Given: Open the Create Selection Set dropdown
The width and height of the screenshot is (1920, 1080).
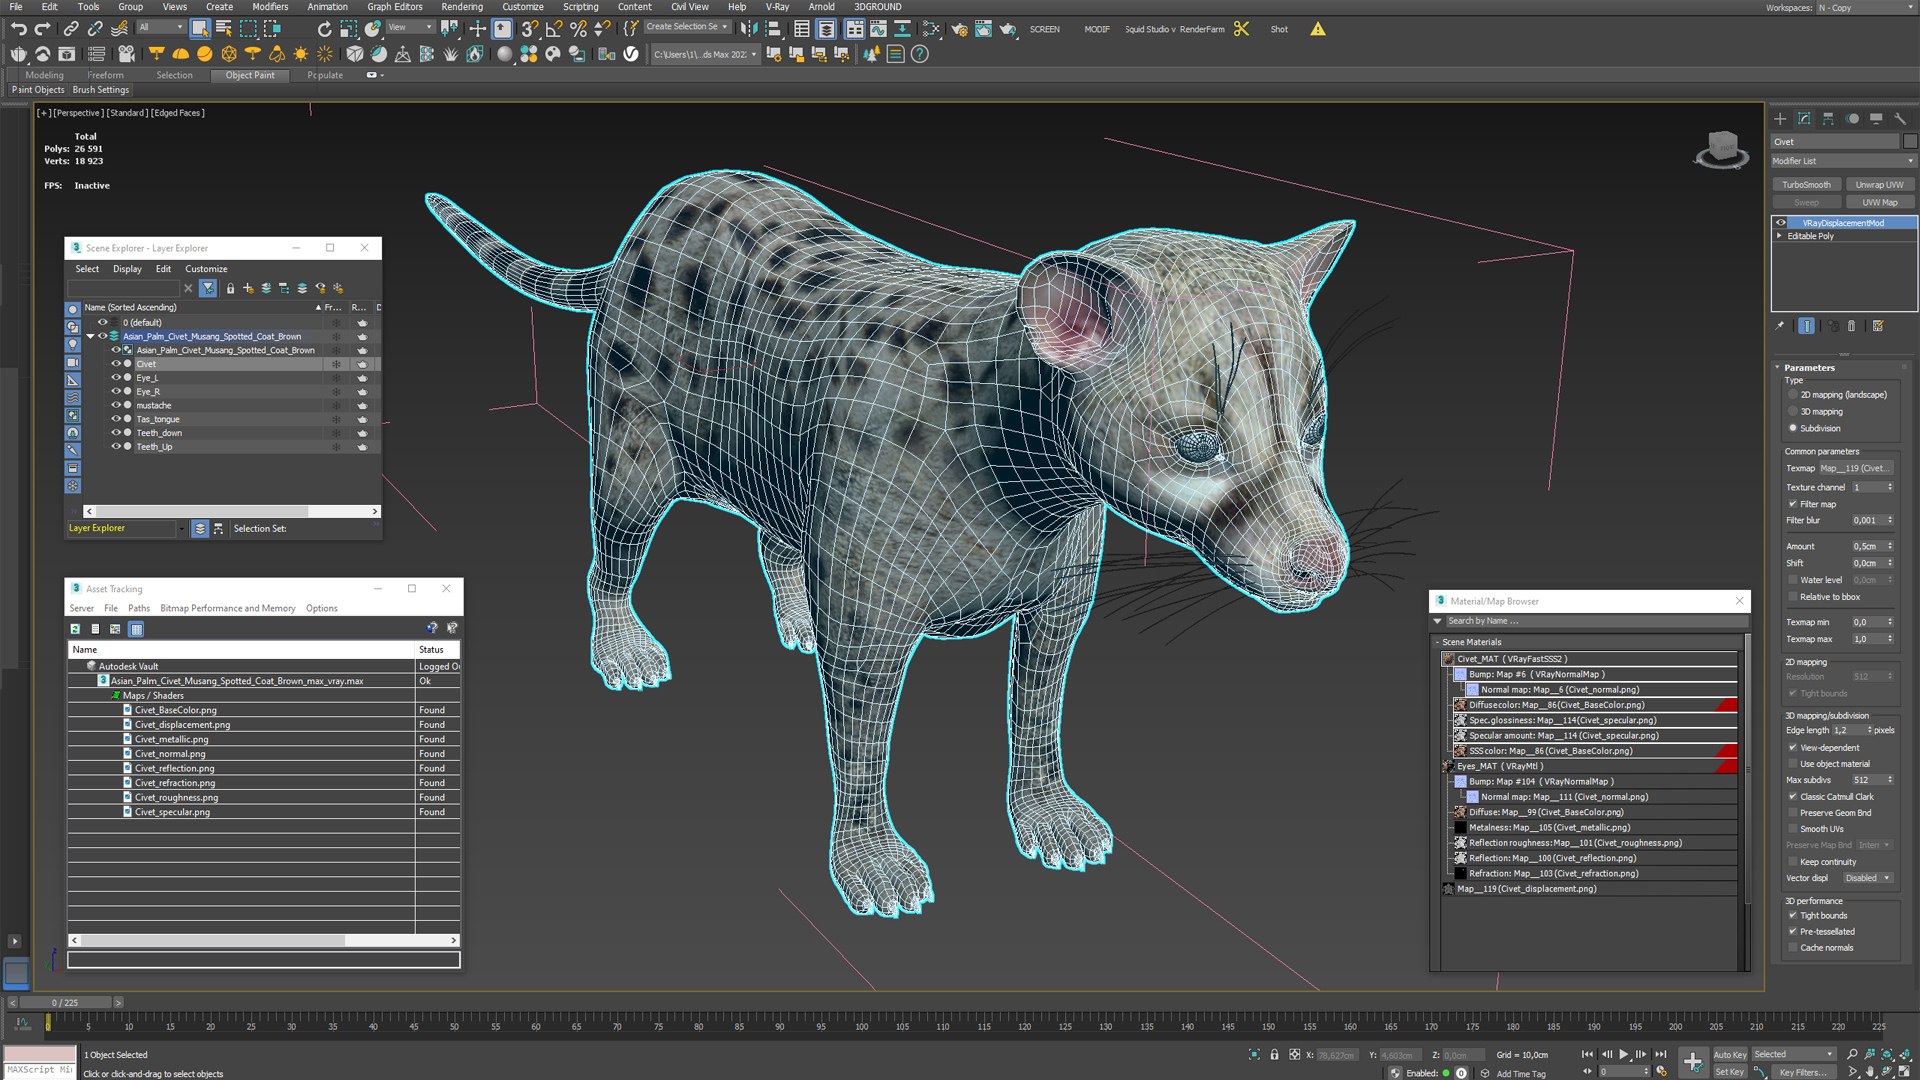Looking at the screenshot, I should 687,27.
